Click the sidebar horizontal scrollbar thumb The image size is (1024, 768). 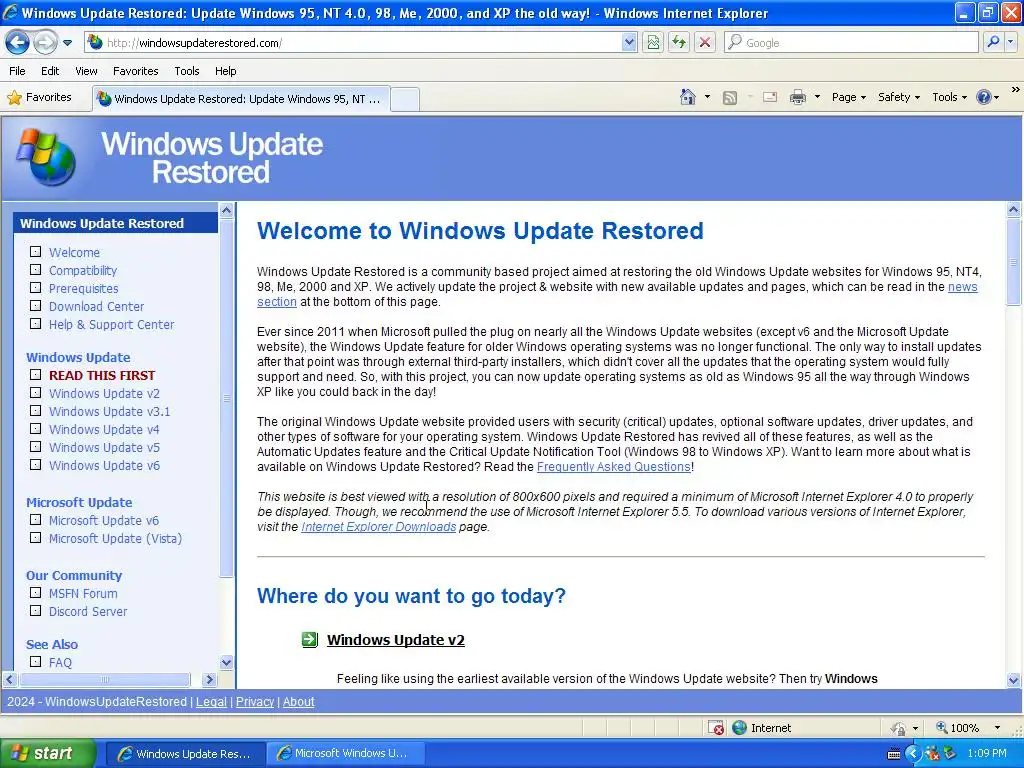pos(104,679)
